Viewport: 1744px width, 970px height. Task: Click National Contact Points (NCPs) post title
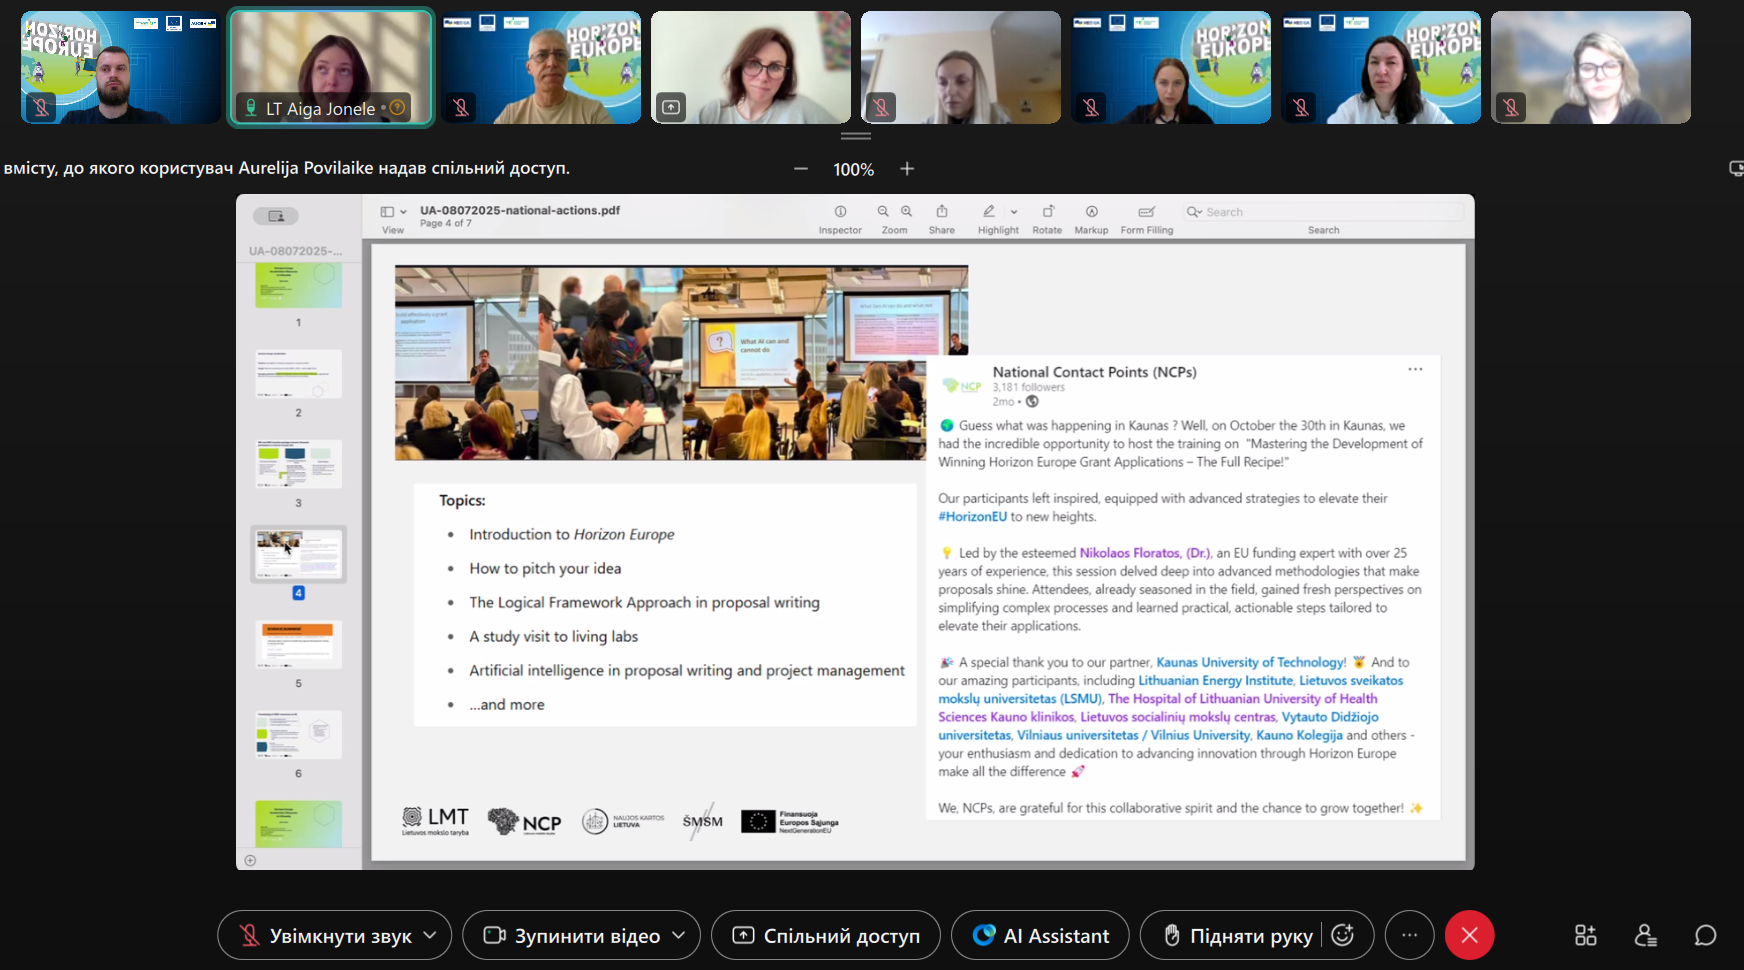1094,372
